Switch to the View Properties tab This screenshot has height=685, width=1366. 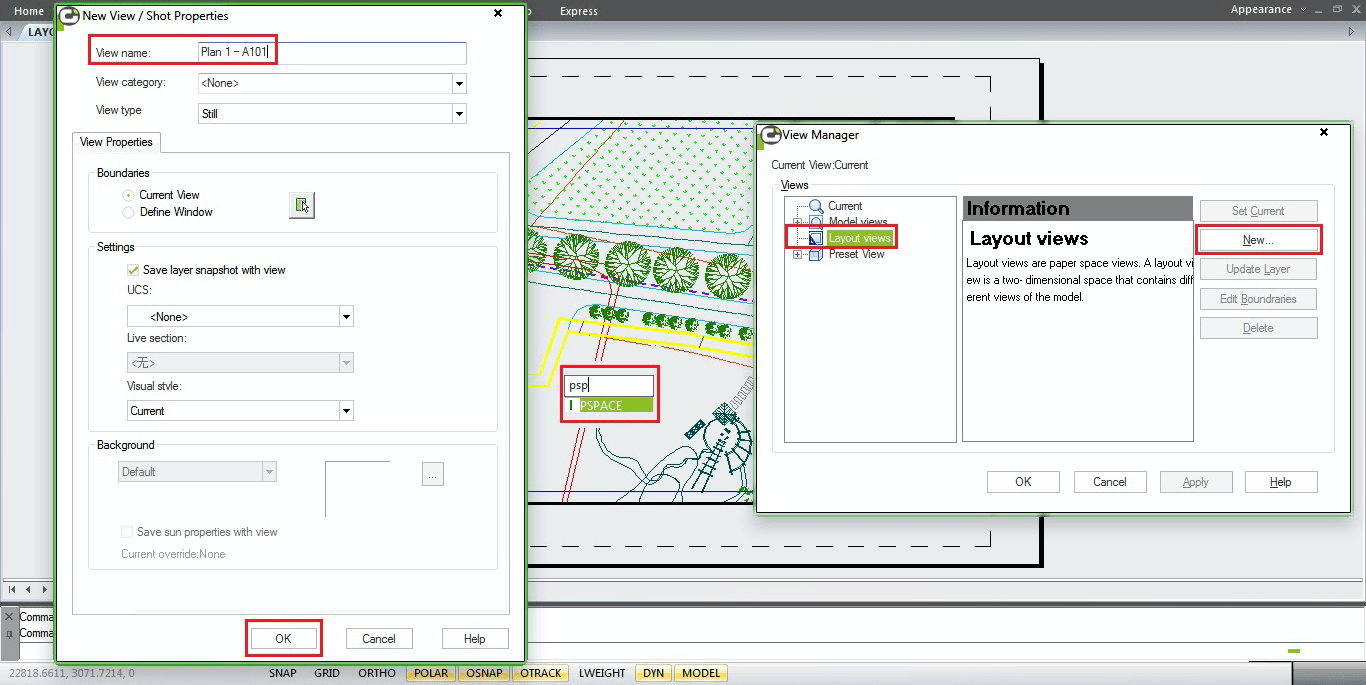pos(116,142)
